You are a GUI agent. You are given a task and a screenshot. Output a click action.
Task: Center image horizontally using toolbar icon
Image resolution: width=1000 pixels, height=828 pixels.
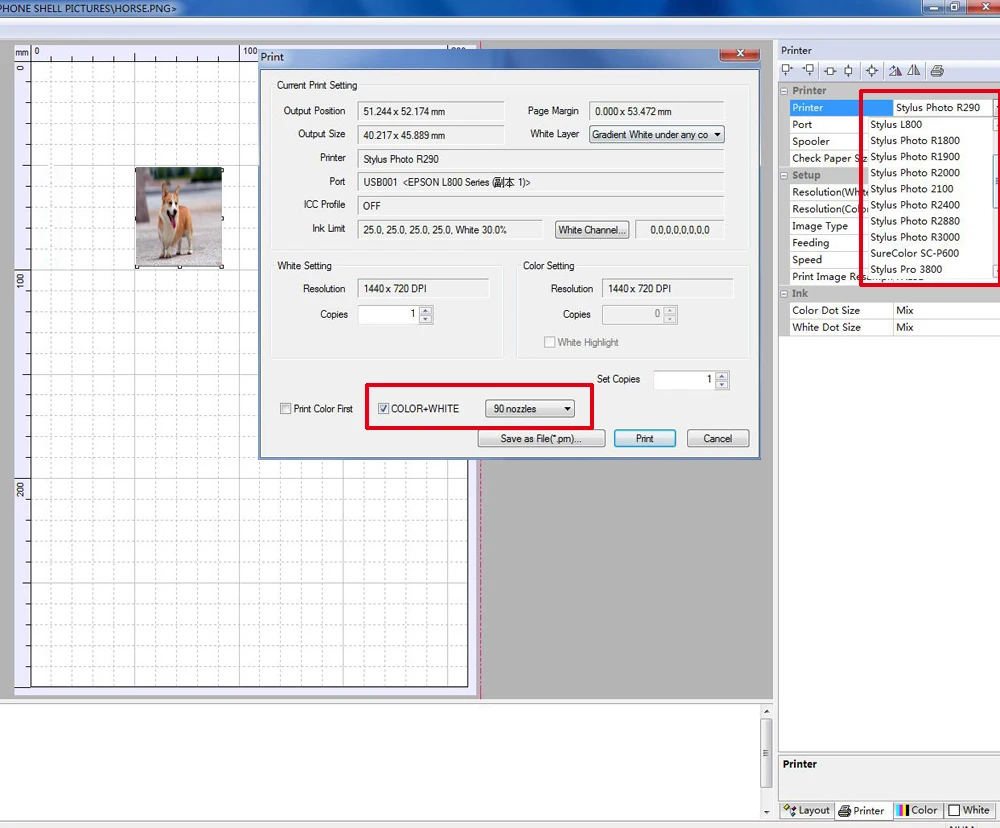[x=830, y=71]
